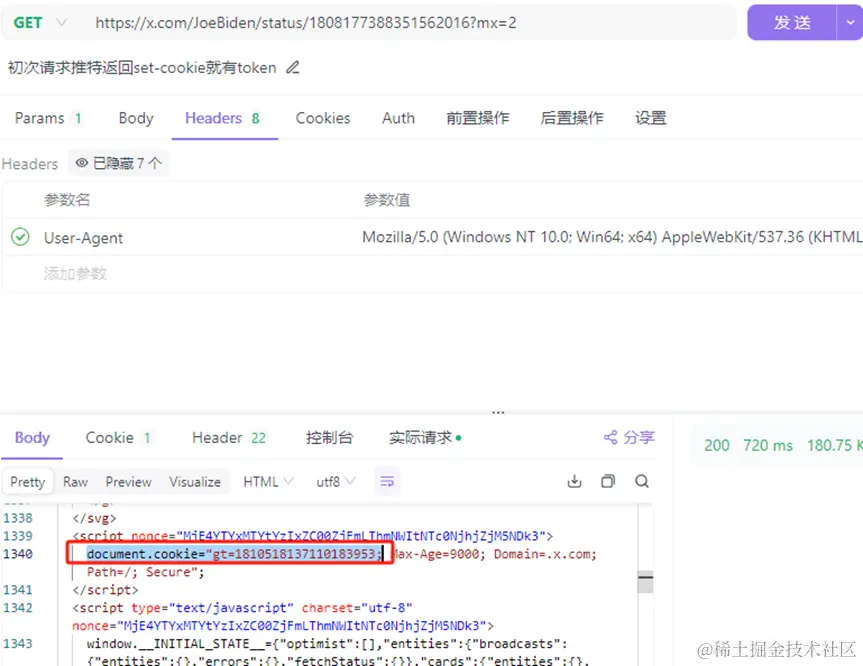
Task: Select the Raw view mode
Action: [x=75, y=482]
